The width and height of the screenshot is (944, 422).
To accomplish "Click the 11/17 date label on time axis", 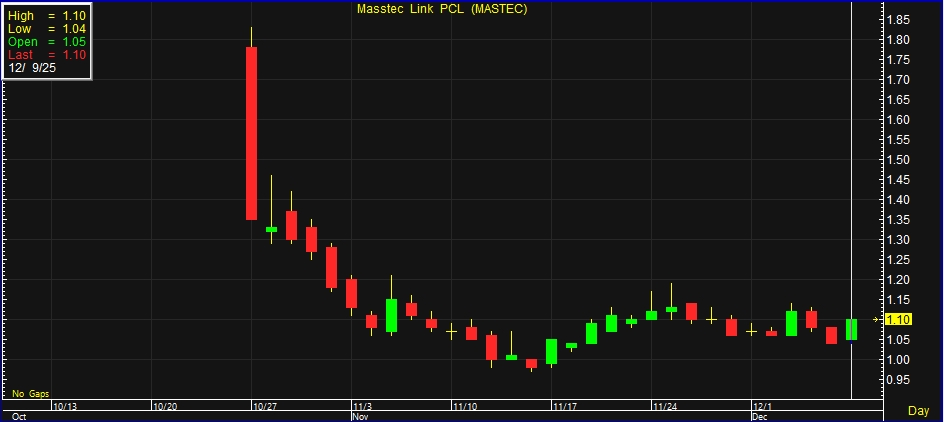I will tap(565, 407).
